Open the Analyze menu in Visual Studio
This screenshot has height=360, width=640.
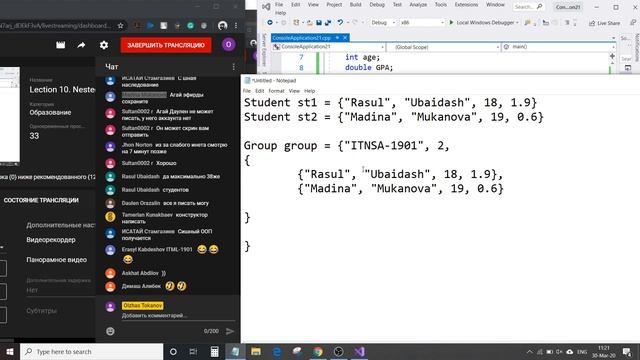pos(418,4)
